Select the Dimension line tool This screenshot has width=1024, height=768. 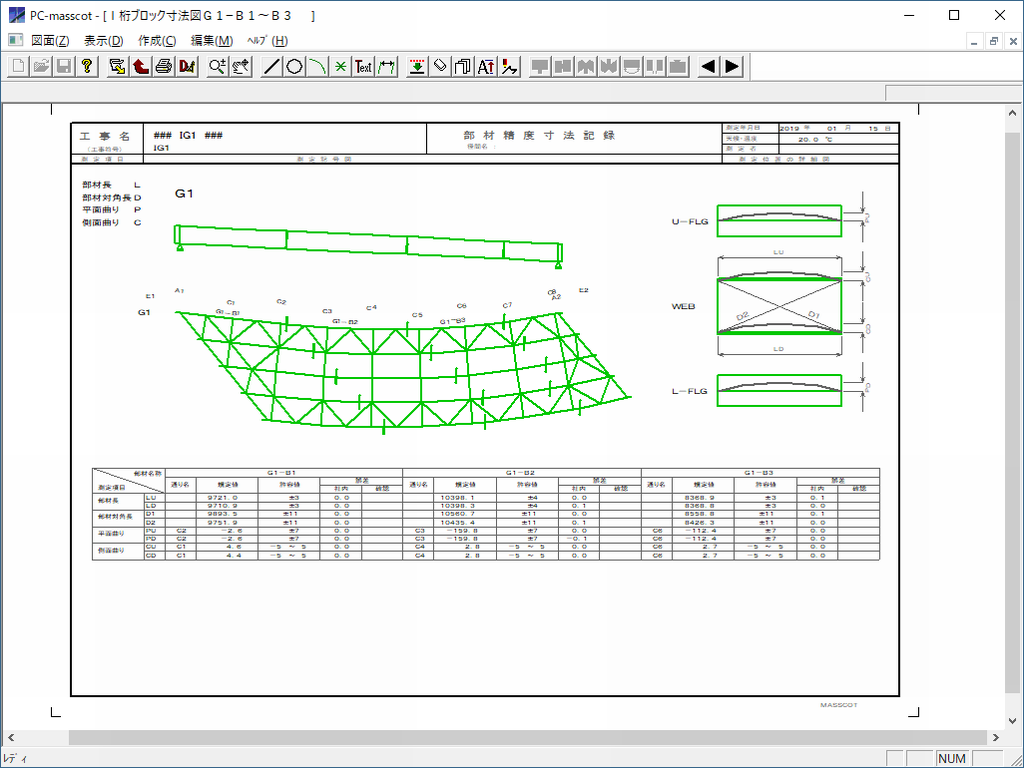tap(387, 67)
